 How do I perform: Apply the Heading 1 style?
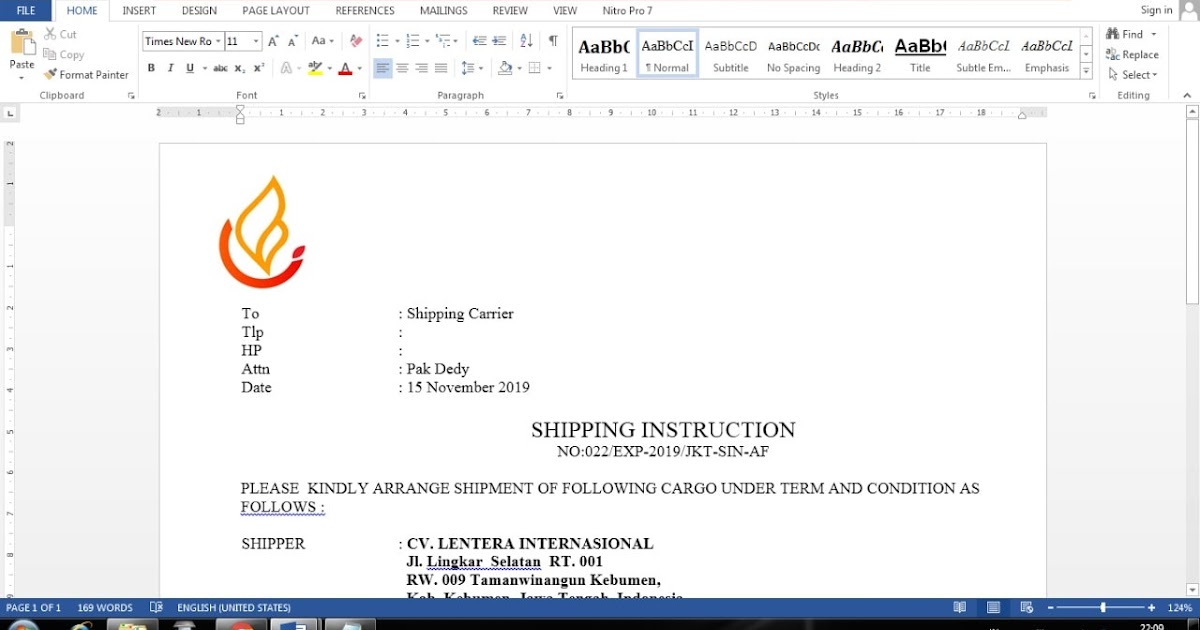(603, 52)
